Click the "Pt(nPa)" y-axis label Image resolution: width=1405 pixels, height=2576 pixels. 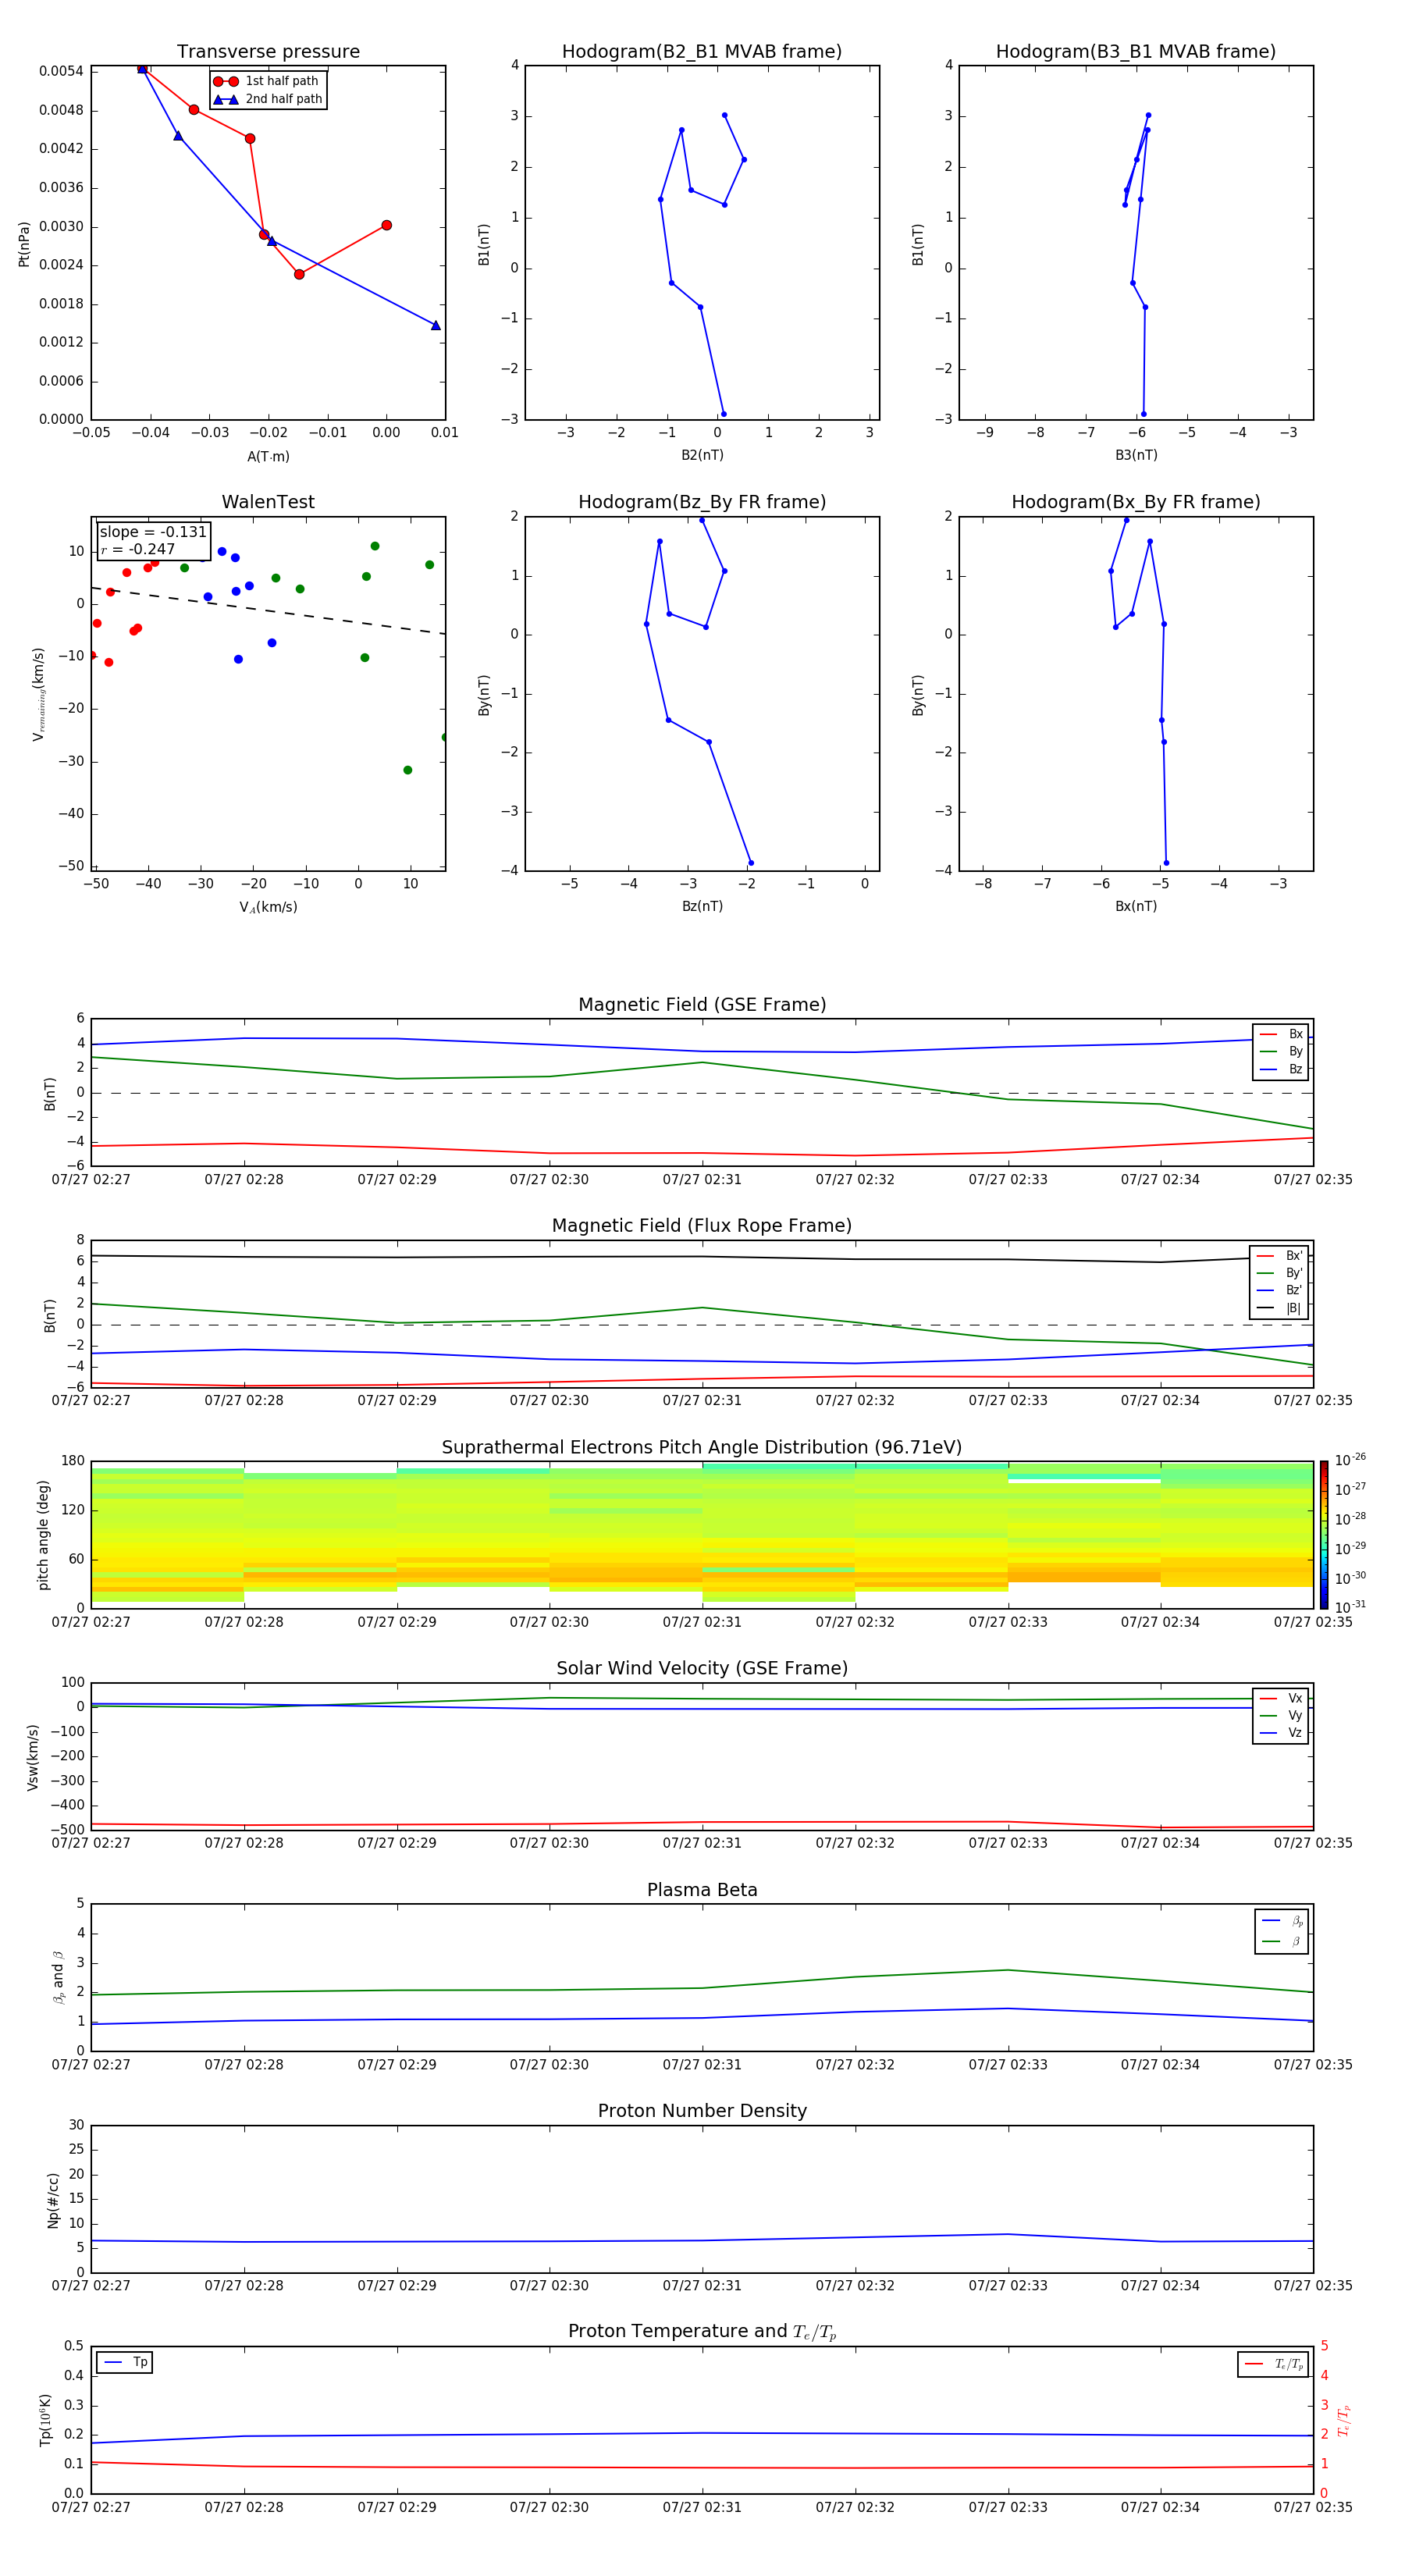(x=24, y=243)
